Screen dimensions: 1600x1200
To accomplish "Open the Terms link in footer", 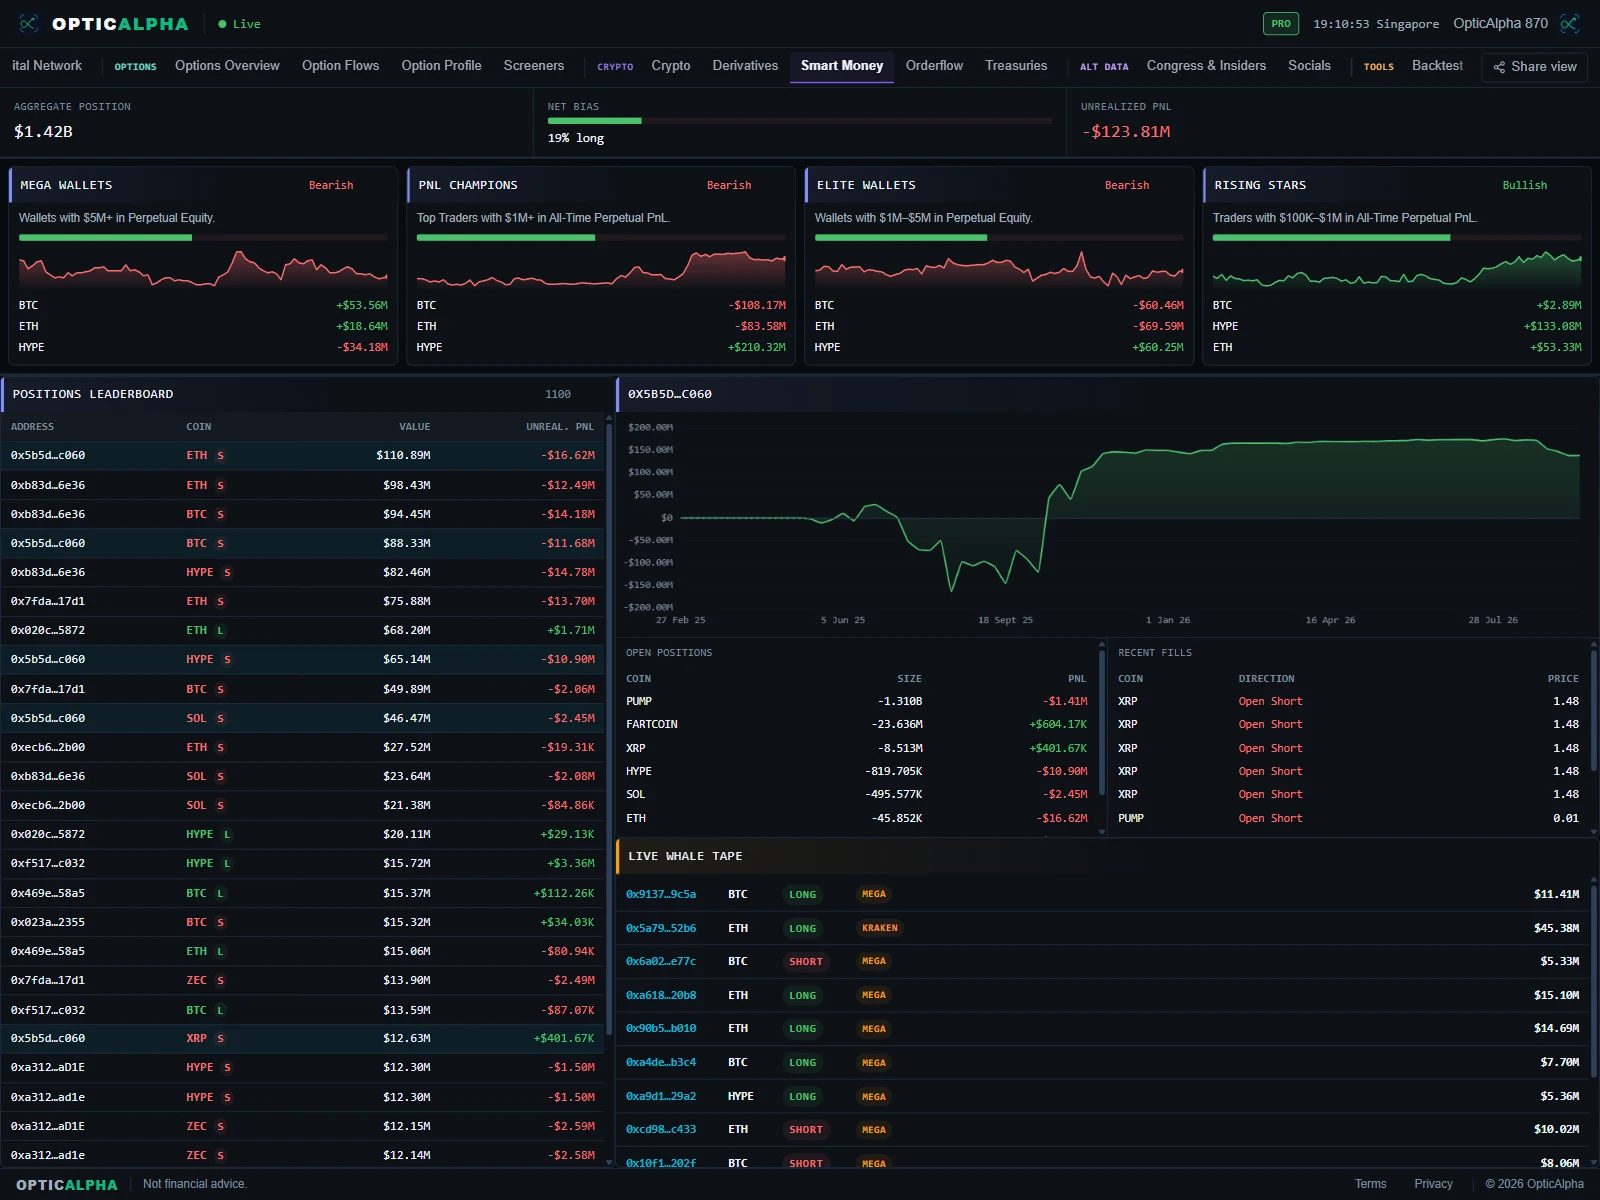I will pos(1370,1184).
